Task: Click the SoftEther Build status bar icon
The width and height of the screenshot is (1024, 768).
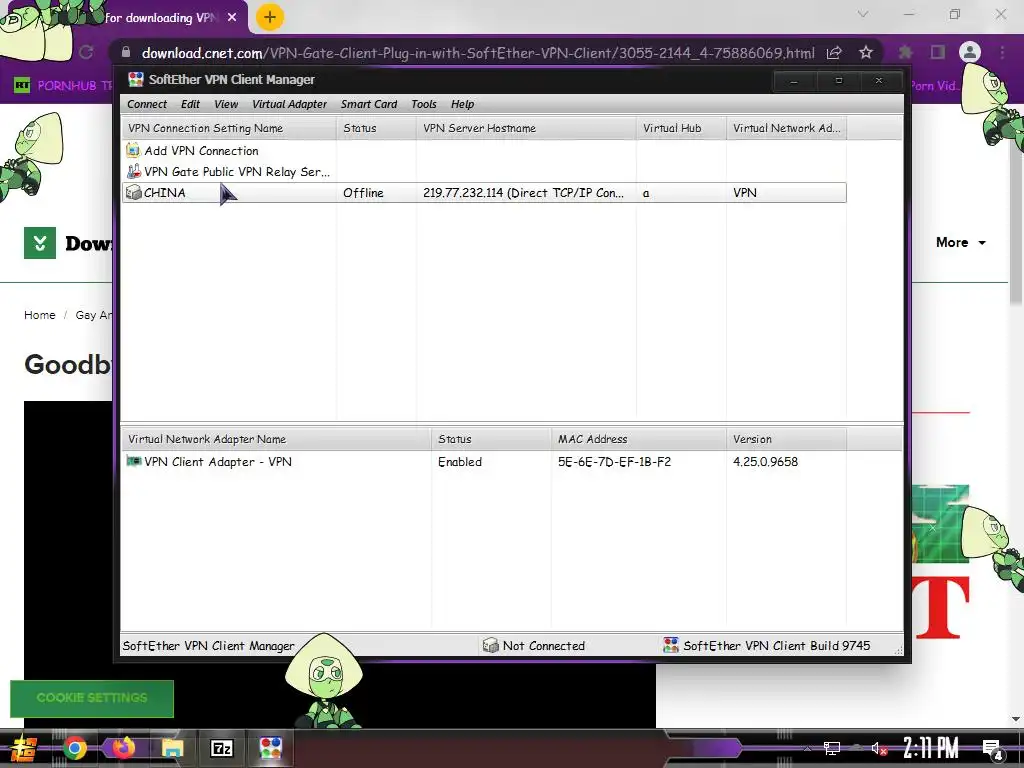Action: pyautogui.click(x=671, y=645)
